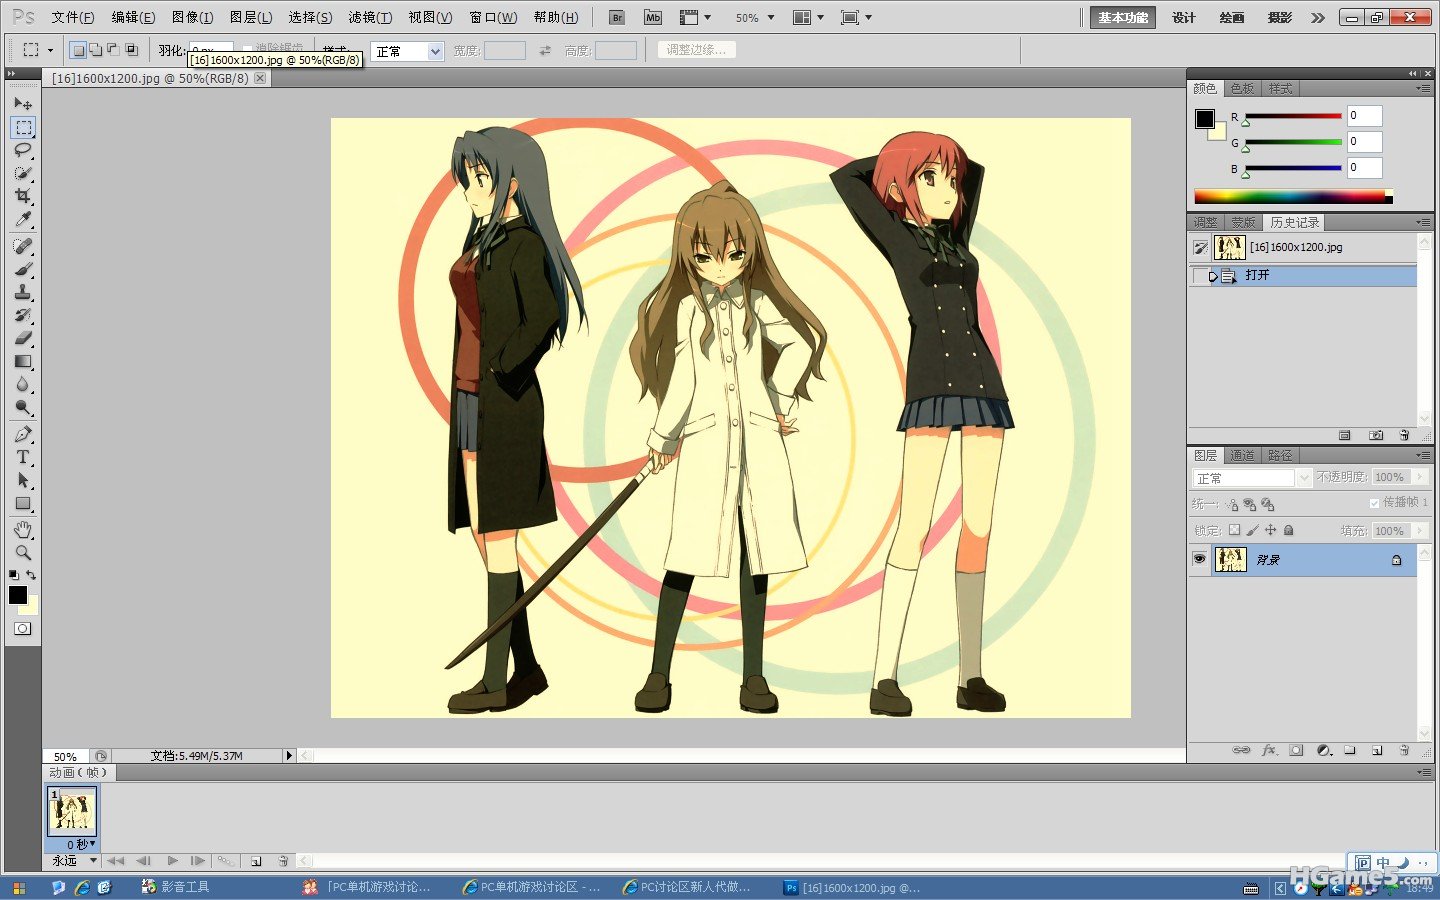The image size is (1440, 900).
Task: Choose the Intersect with Selection mode
Action: [131, 50]
